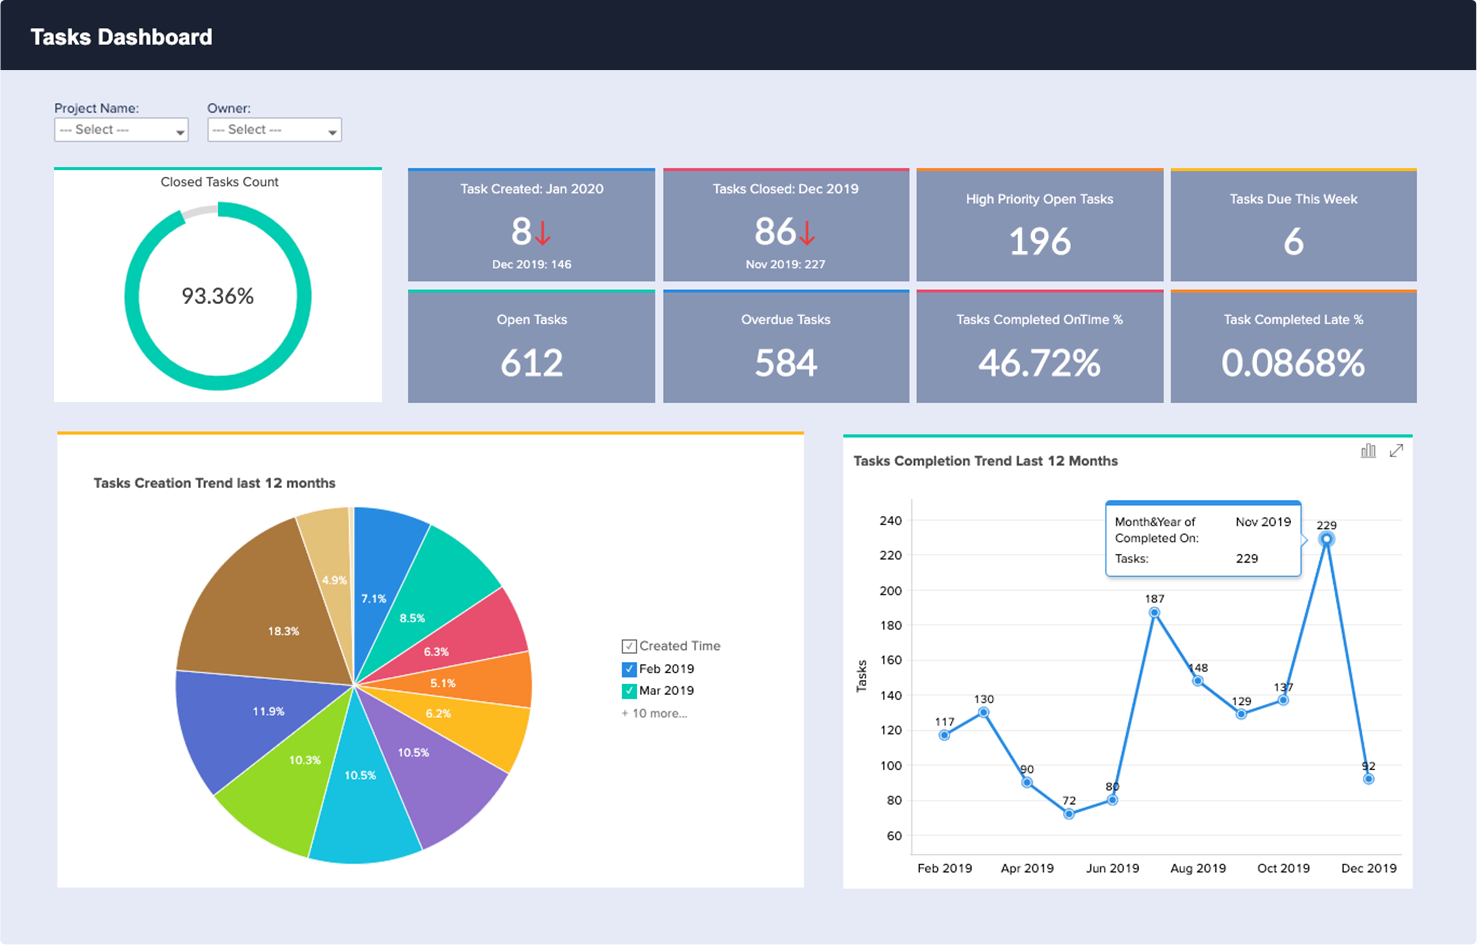1477x945 pixels.
Task: Click the bar chart type icon
Action: (x=1368, y=451)
